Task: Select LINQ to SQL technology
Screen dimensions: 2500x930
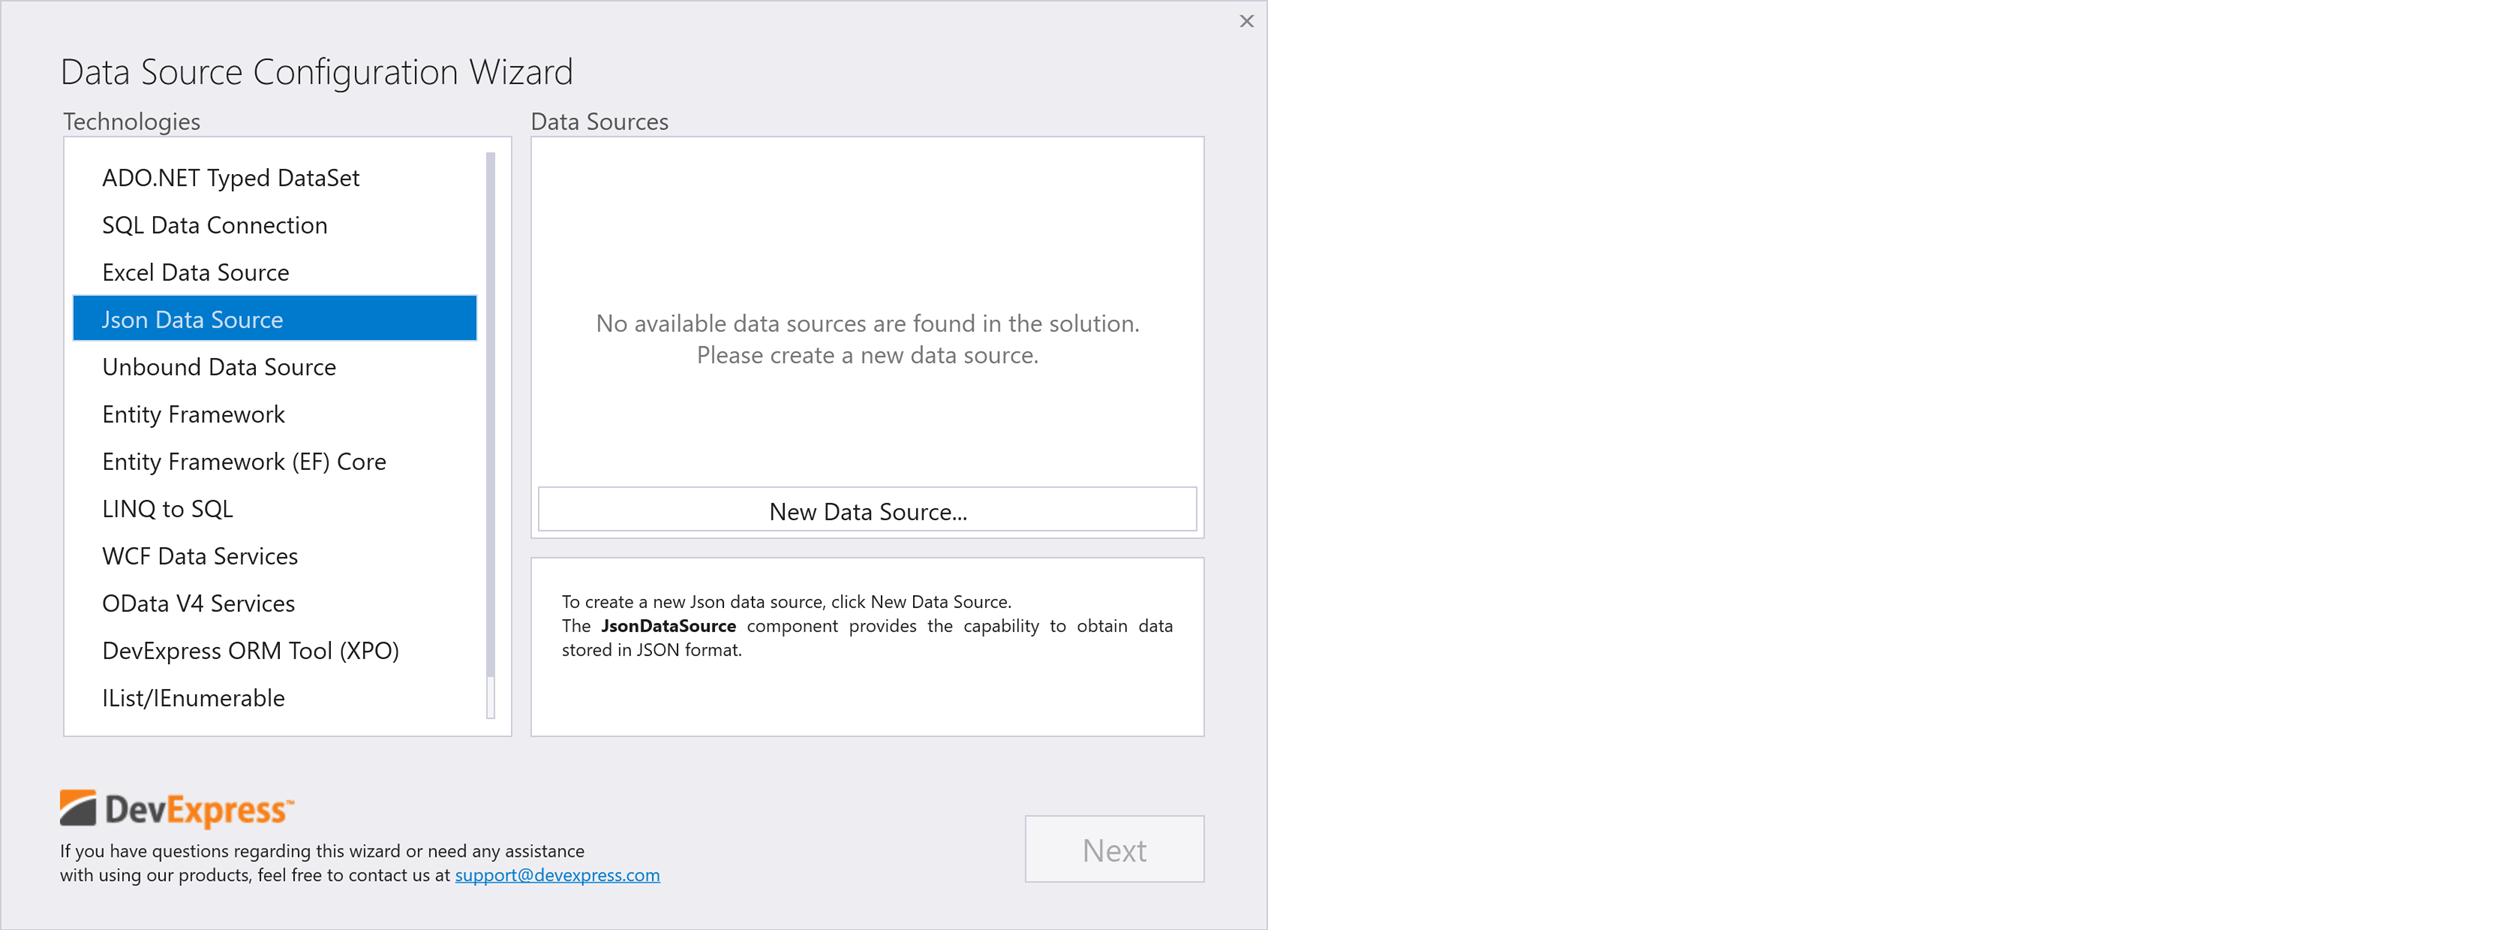Action: [274, 508]
